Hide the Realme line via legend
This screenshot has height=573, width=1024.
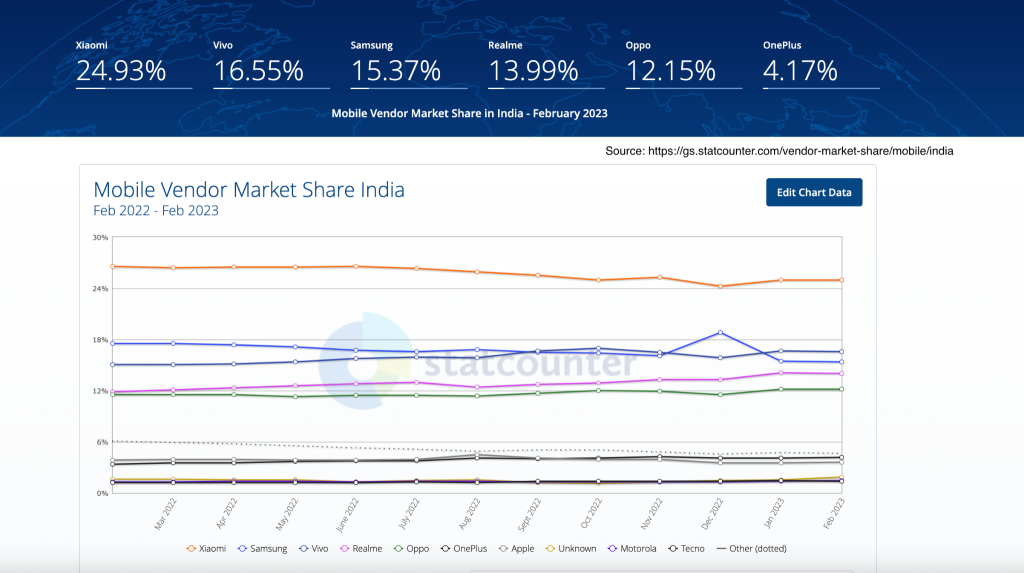[361, 549]
